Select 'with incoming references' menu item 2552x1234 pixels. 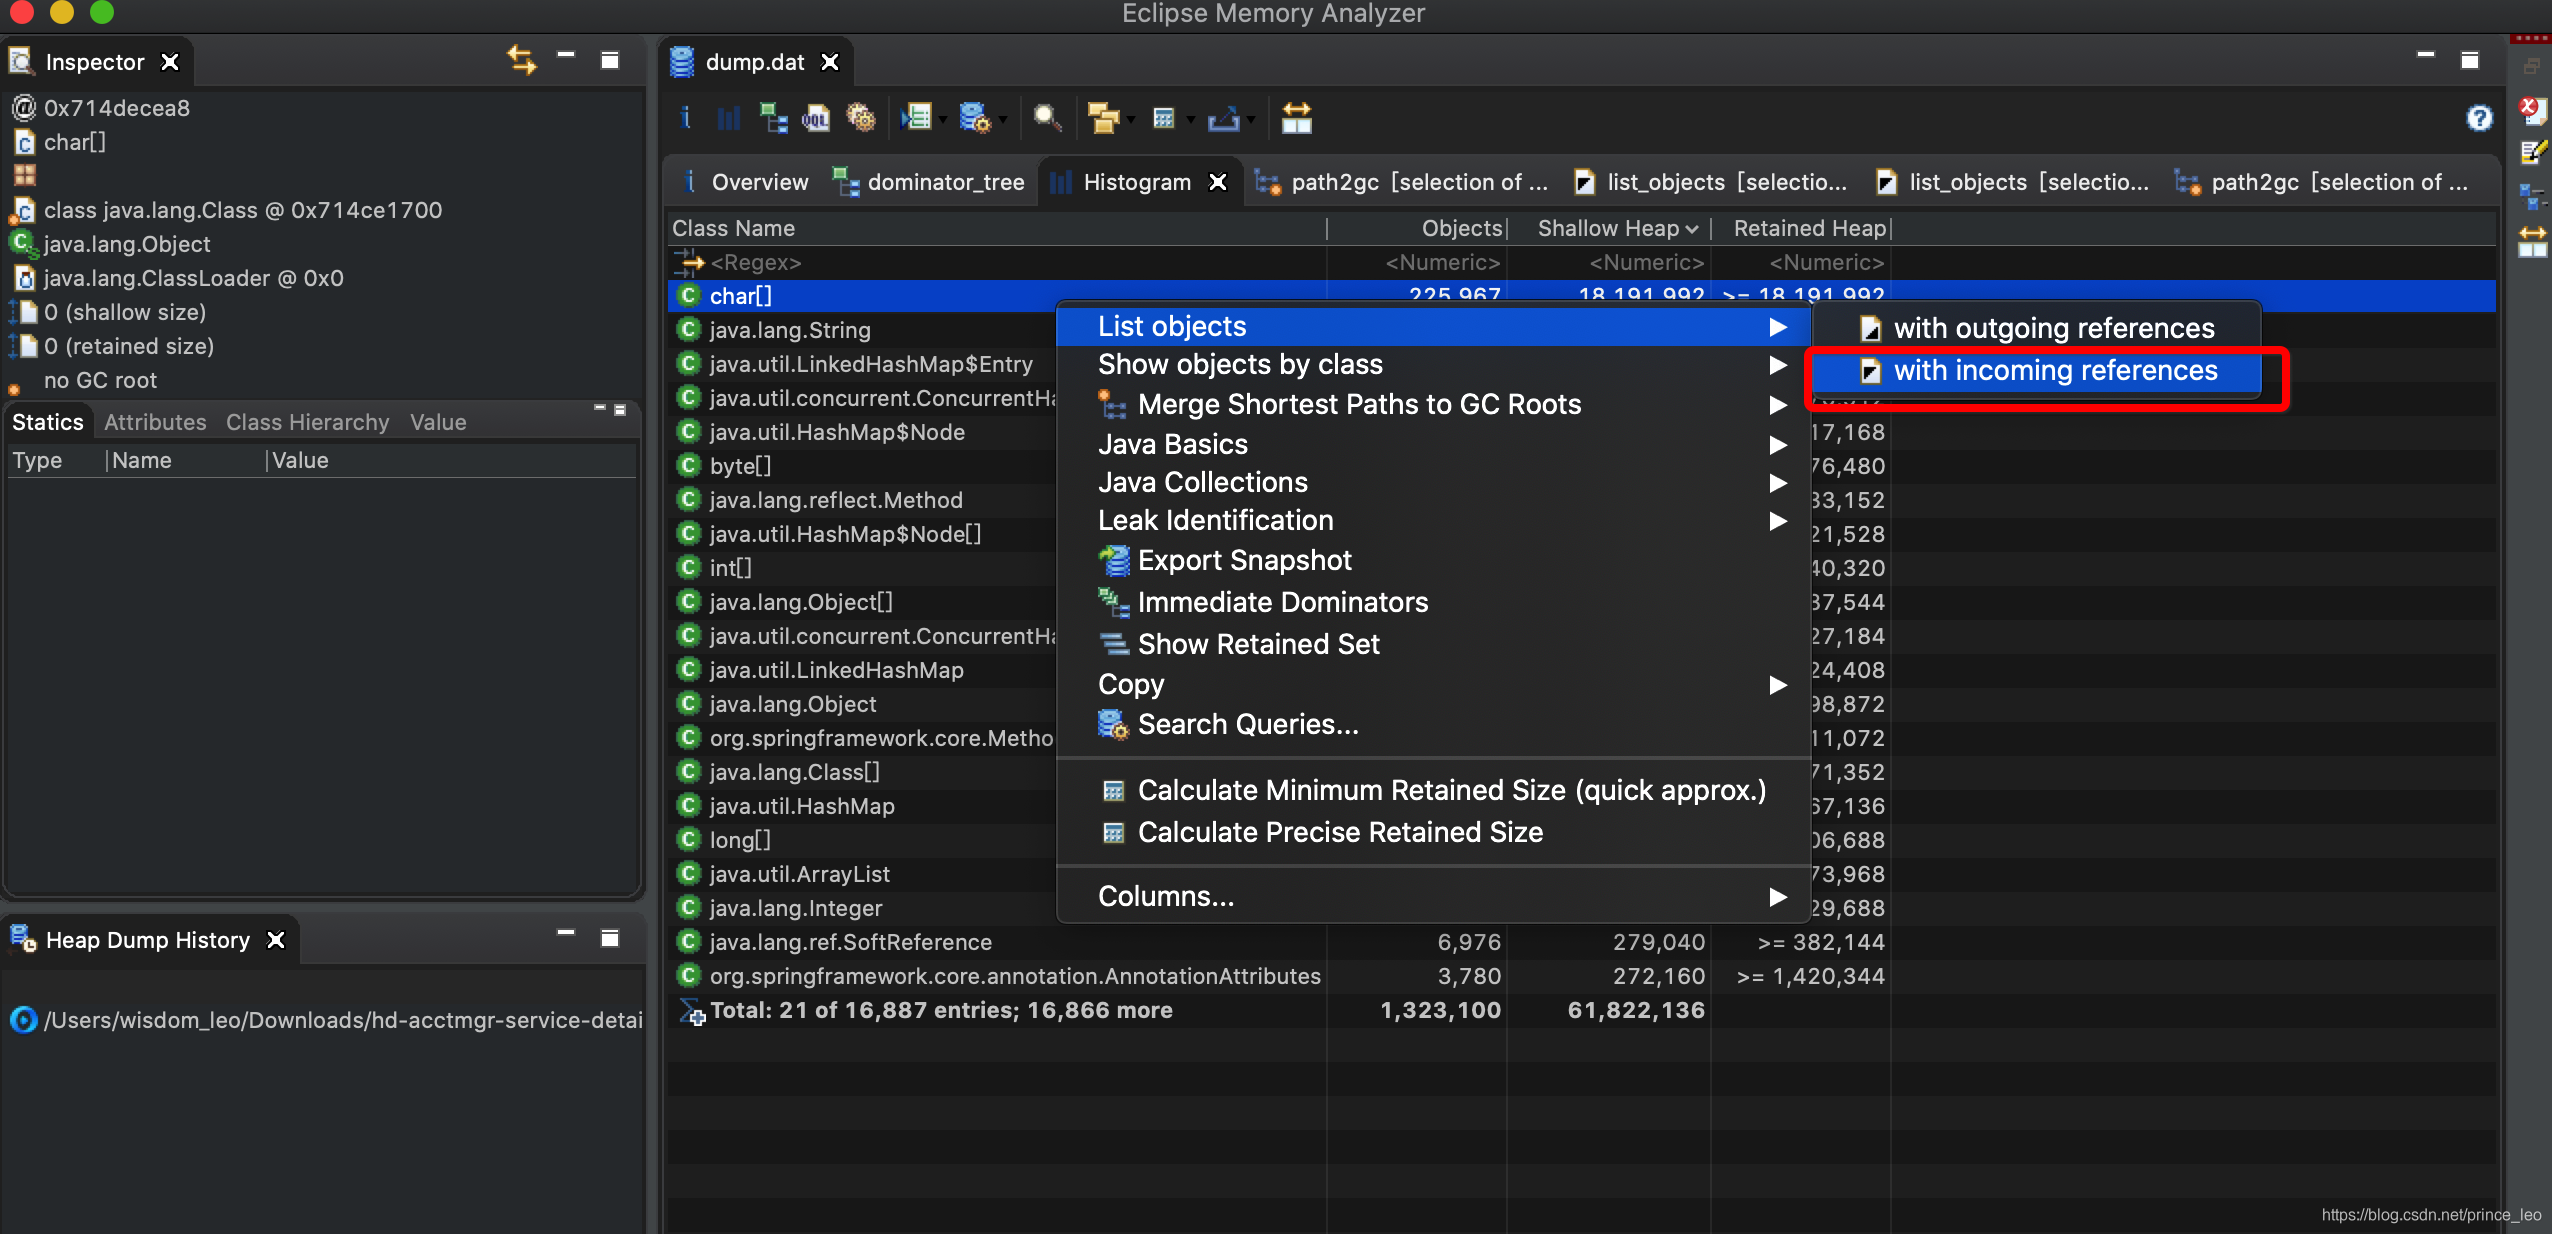pyautogui.click(x=2055, y=371)
